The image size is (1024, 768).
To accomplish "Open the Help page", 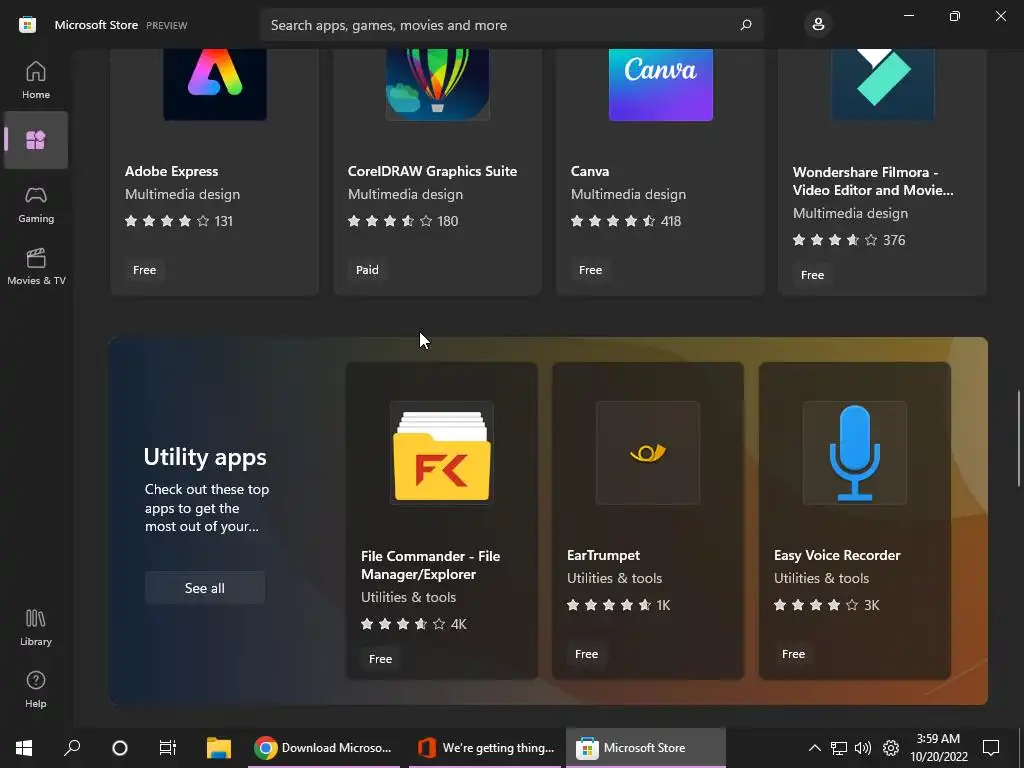I will coord(36,690).
